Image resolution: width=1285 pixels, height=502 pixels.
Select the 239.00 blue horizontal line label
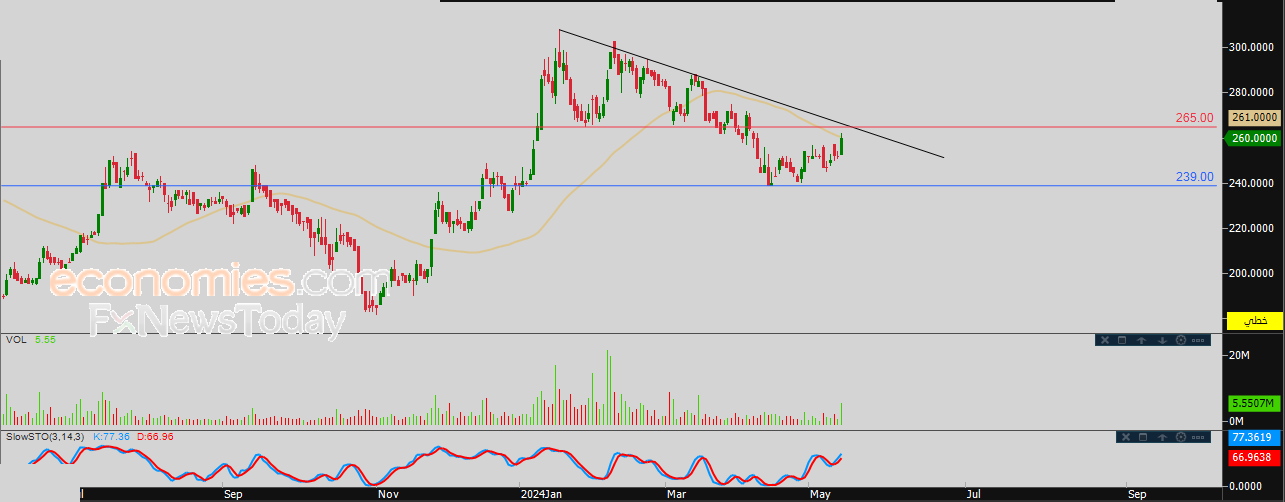1194,177
